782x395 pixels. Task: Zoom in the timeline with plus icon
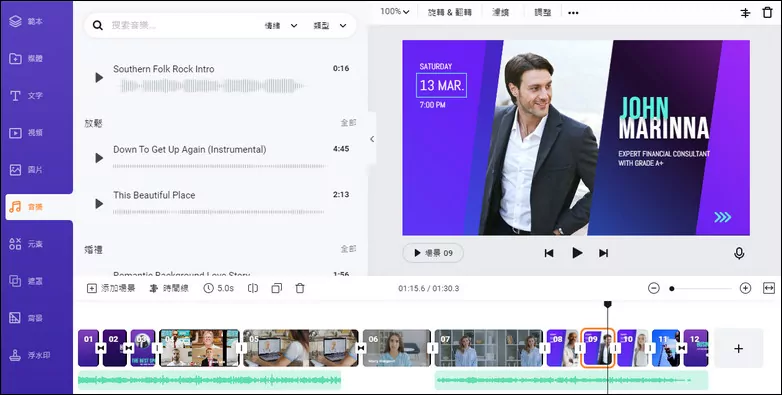pos(745,288)
